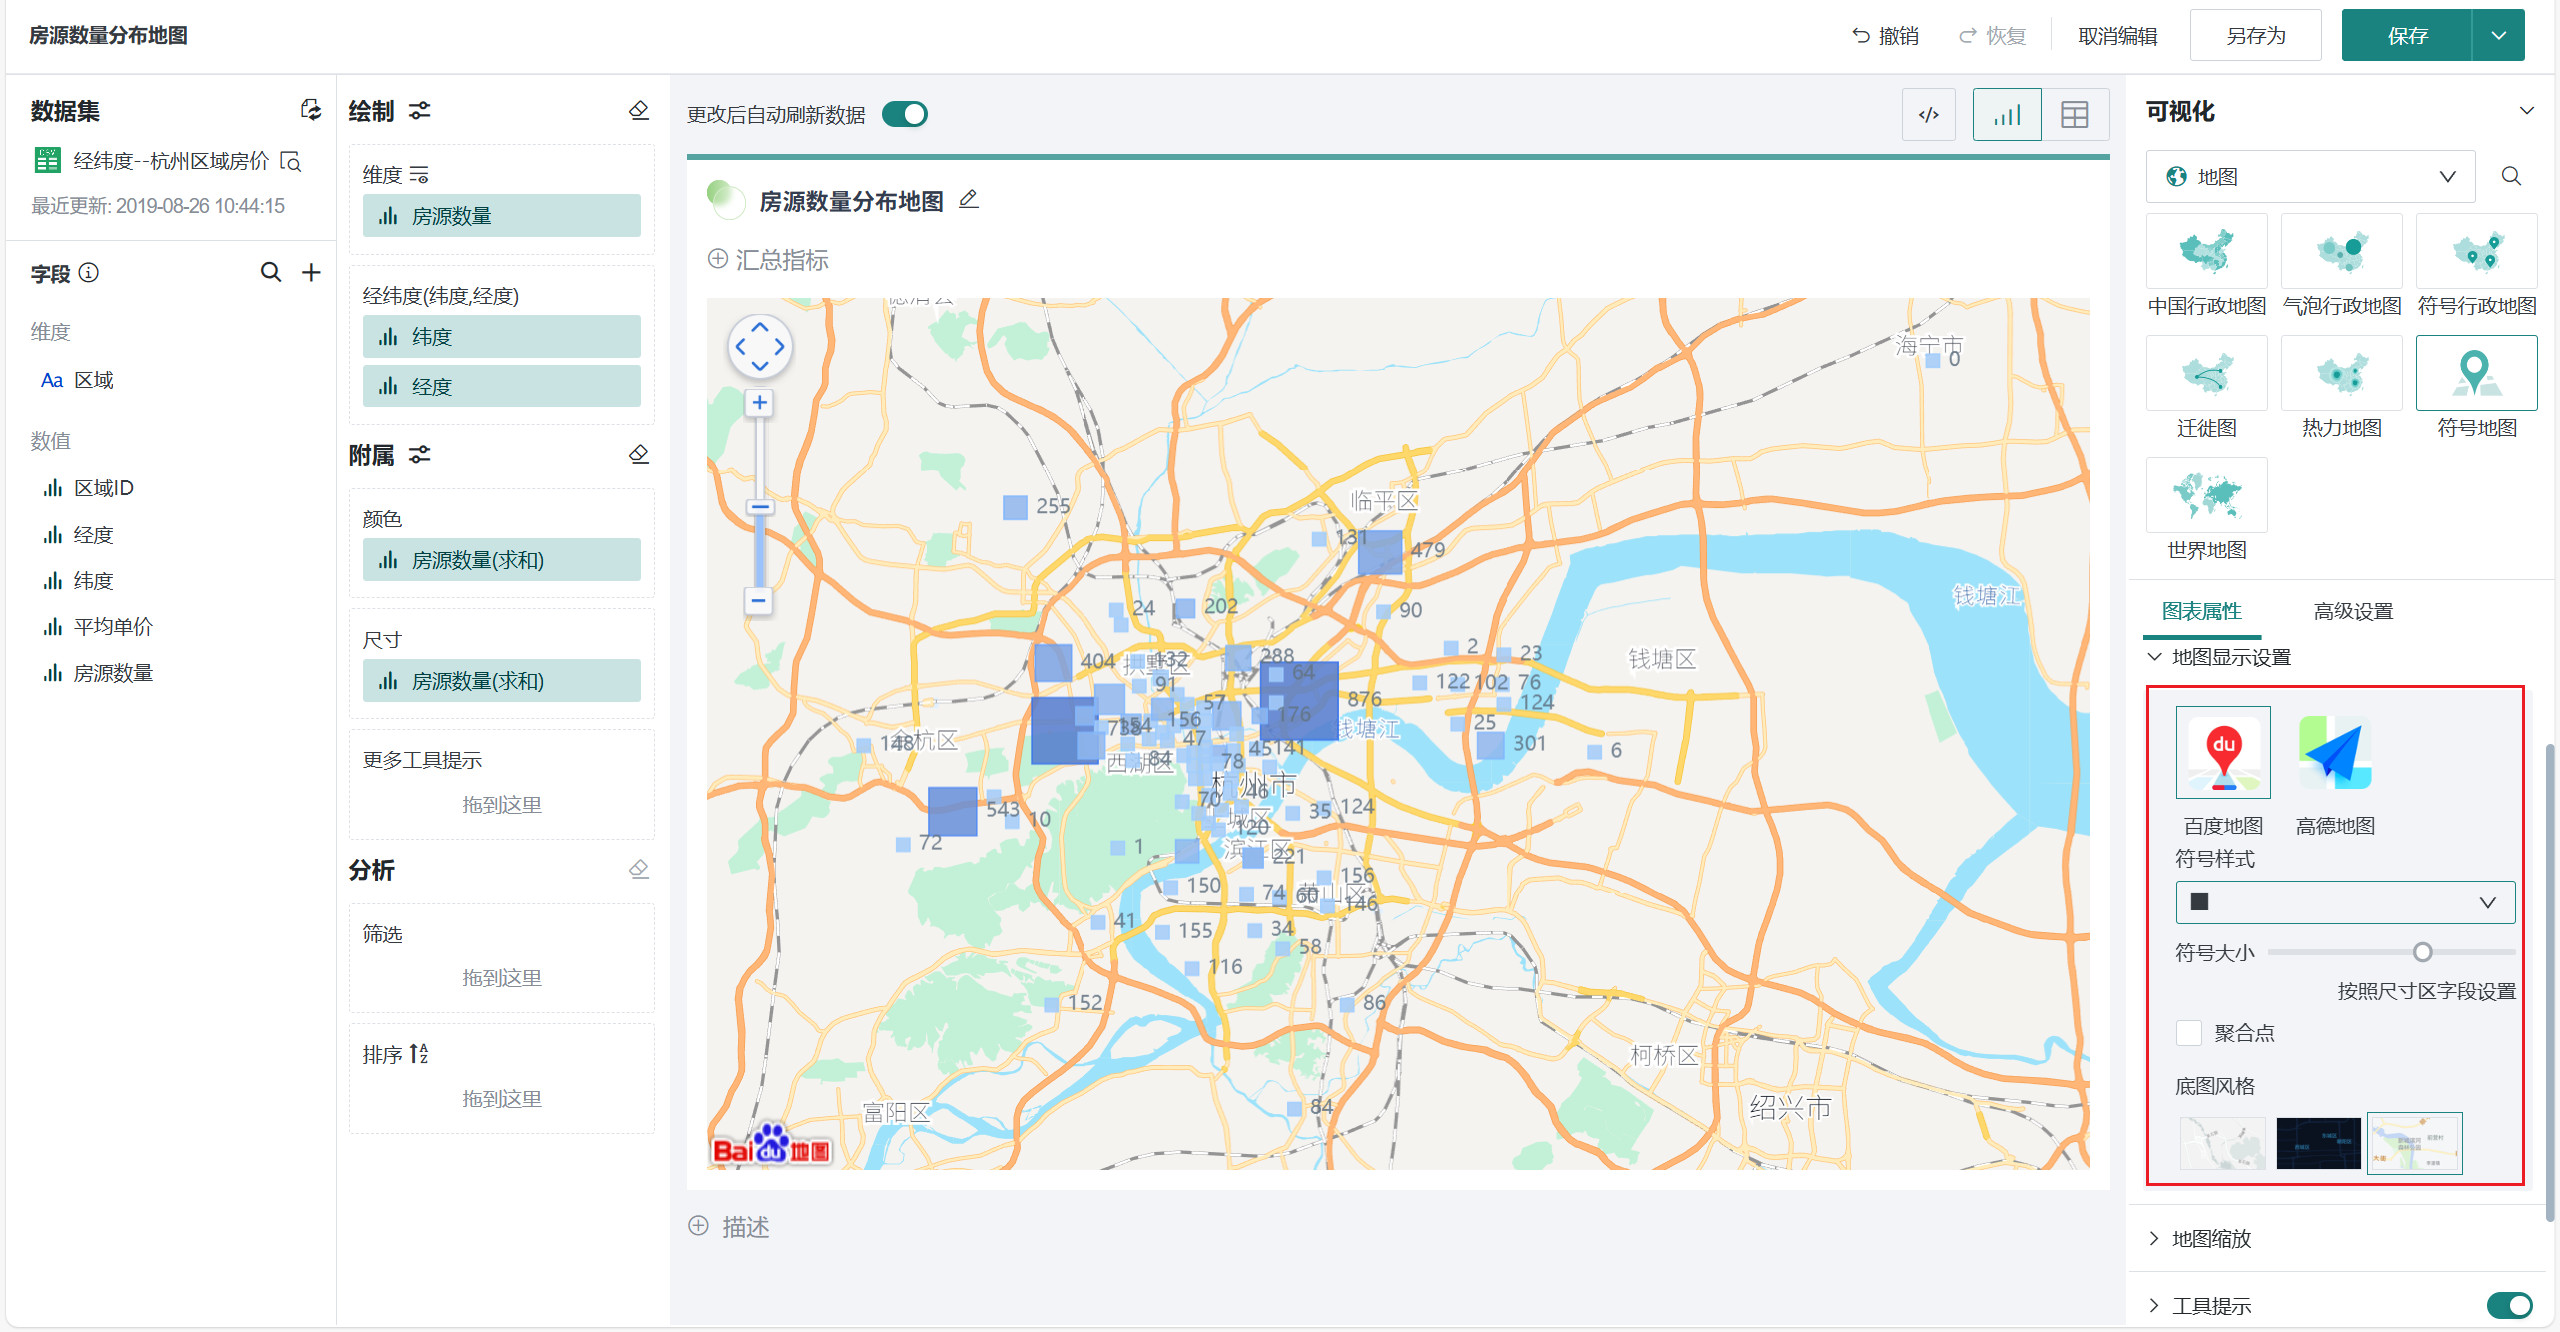
Task: Open 符号样式 dropdown
Action: pyautogui.click(x=2344, y=902)
